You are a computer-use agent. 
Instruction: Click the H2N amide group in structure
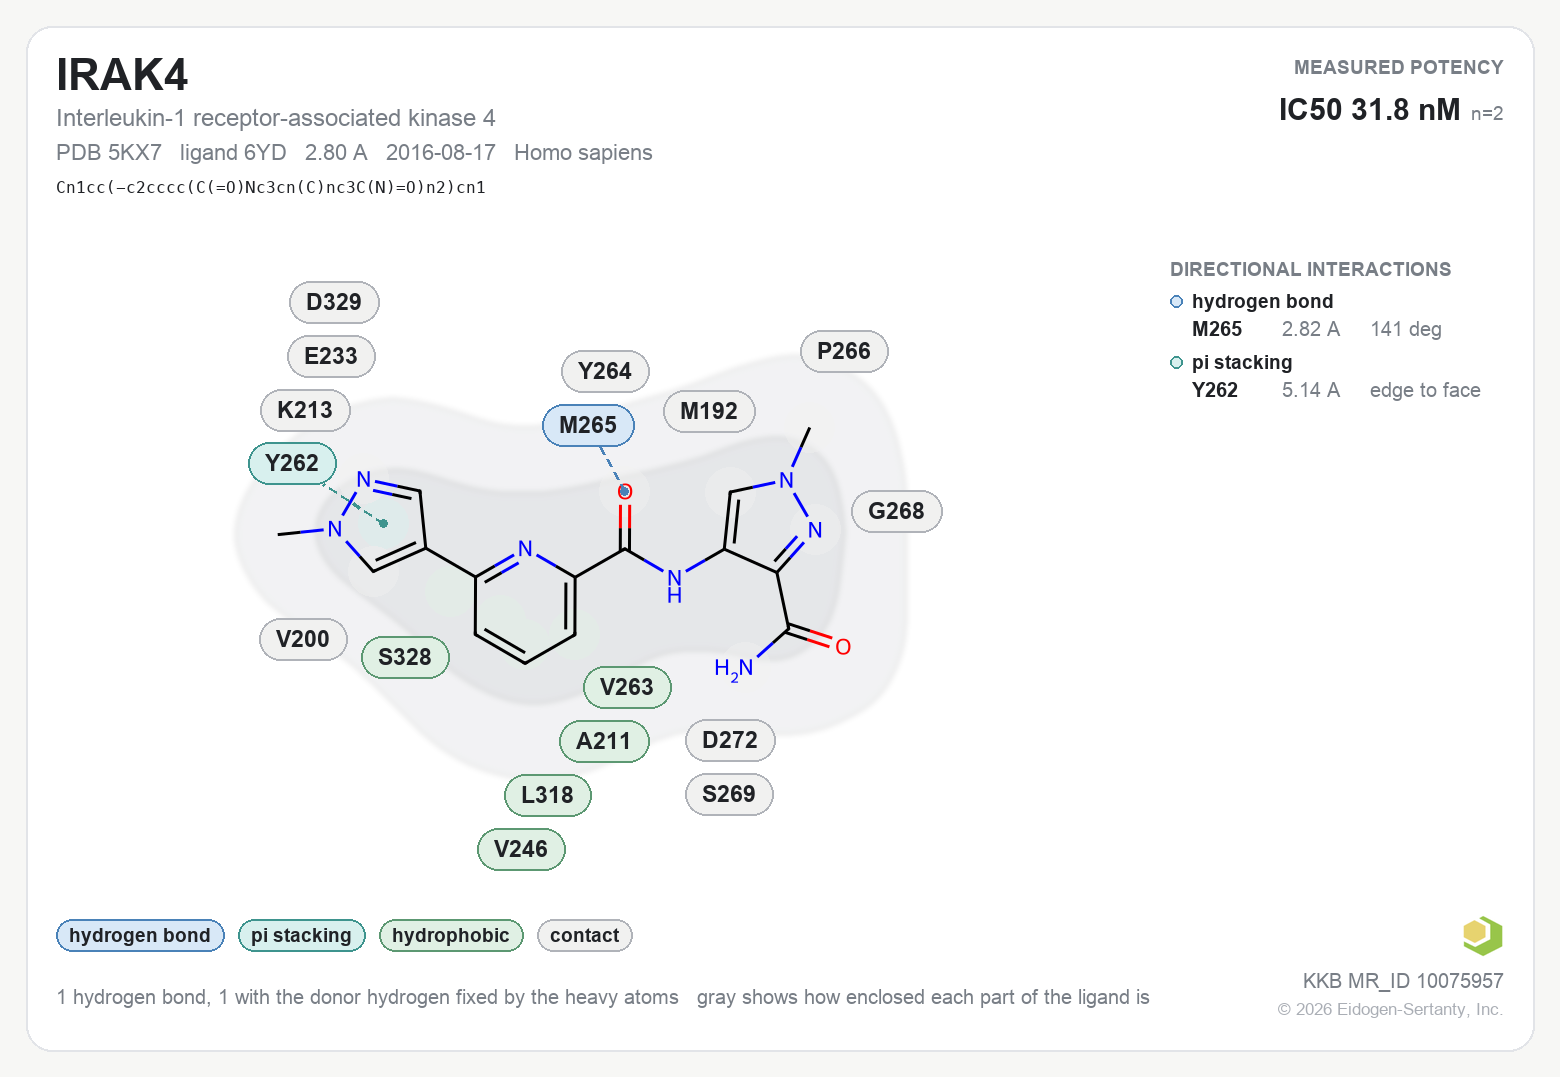click(x=734, y=669)
